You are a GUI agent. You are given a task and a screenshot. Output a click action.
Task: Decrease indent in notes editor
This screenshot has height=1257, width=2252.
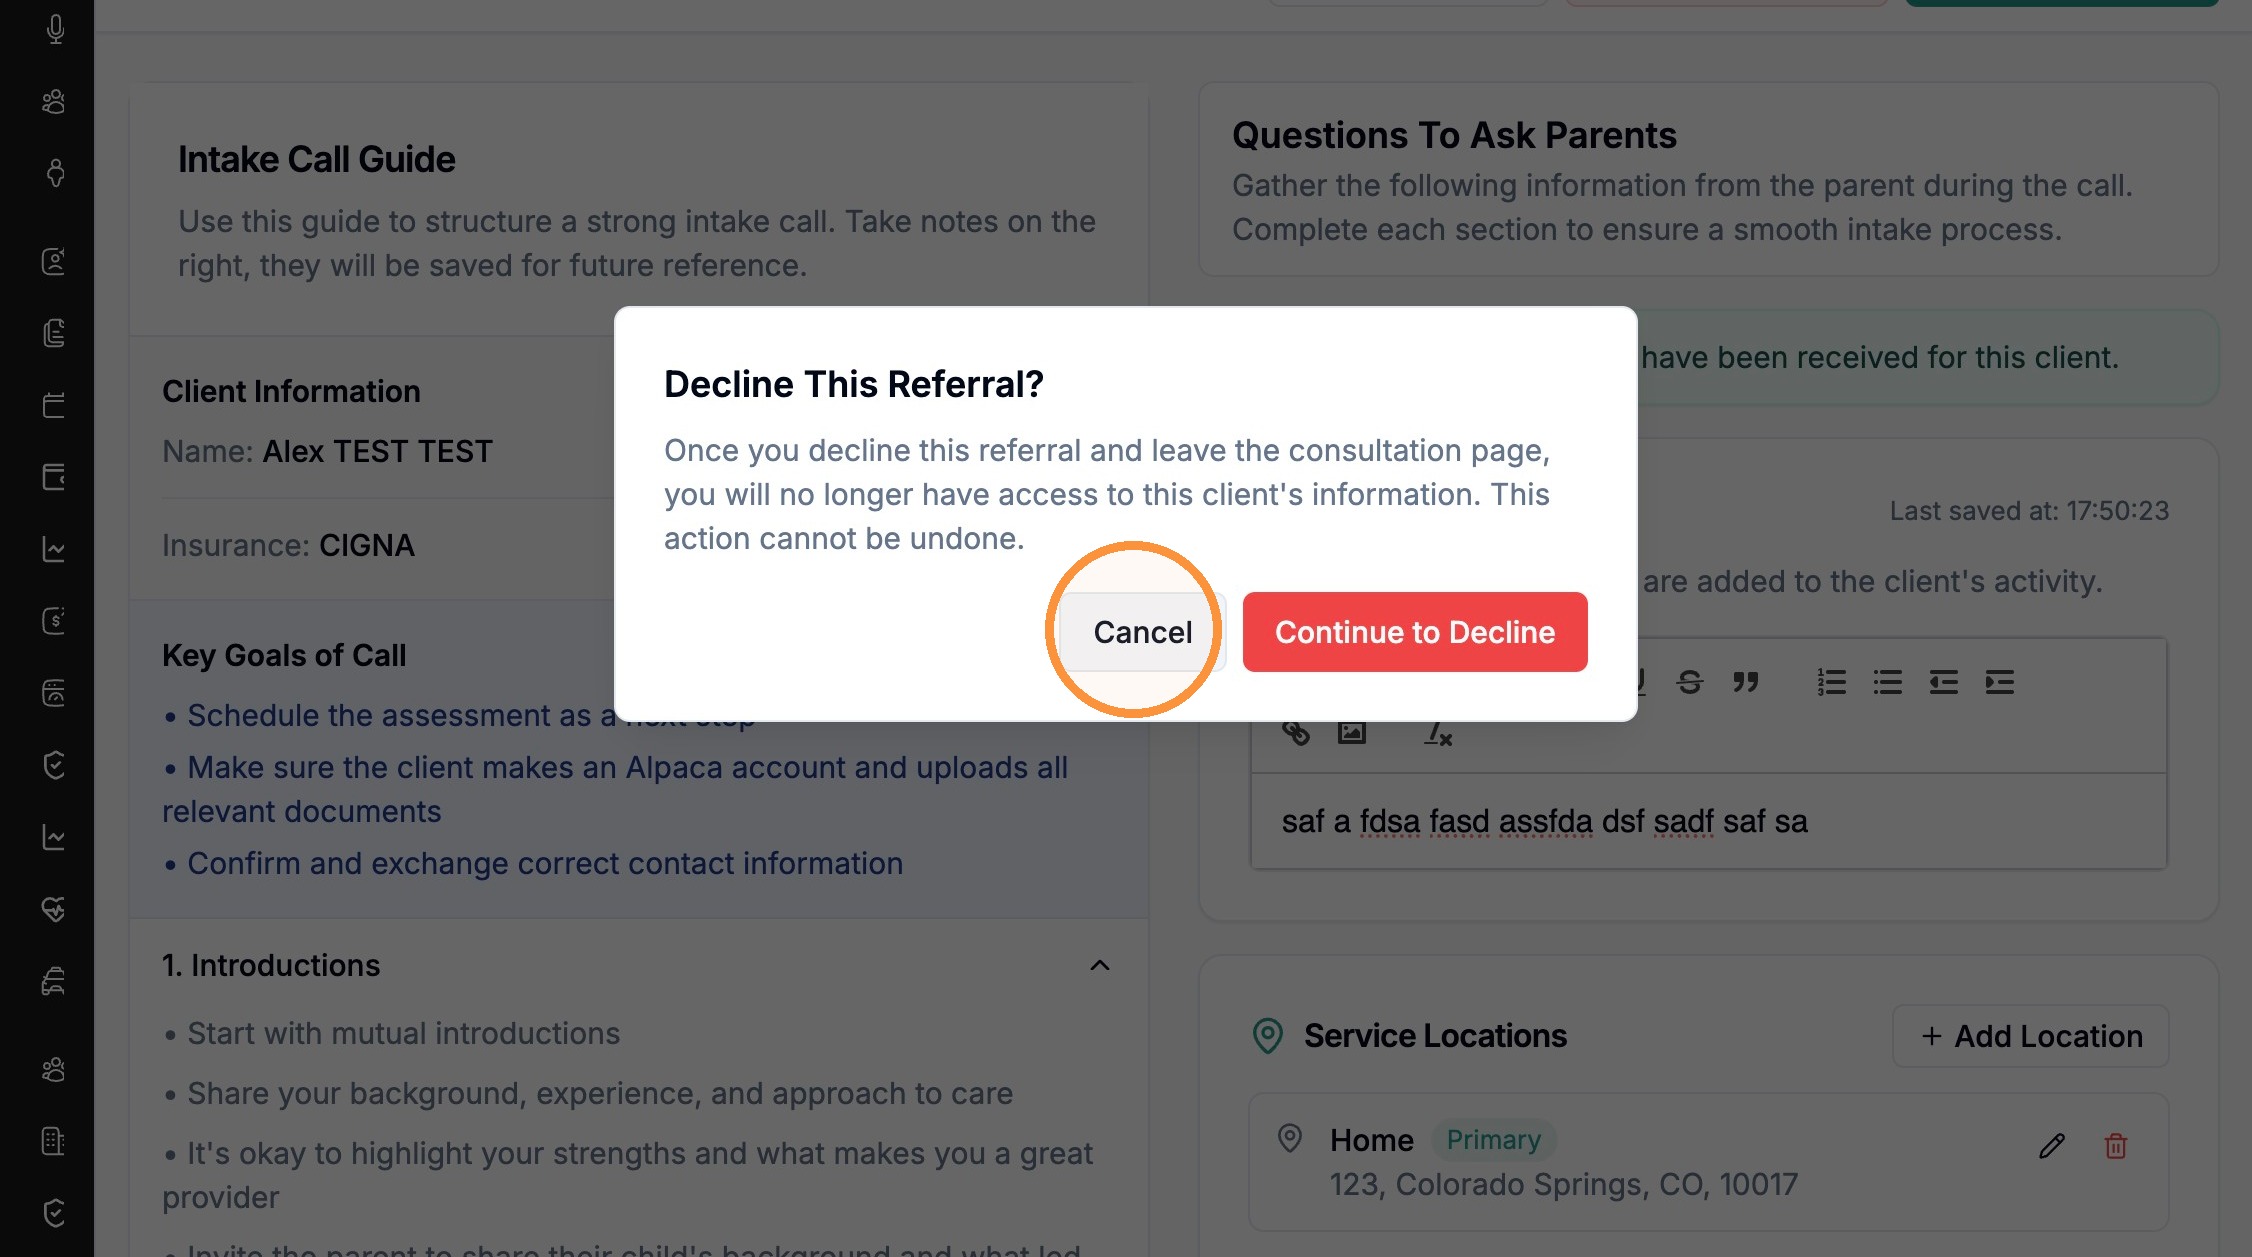(1944, 682)
